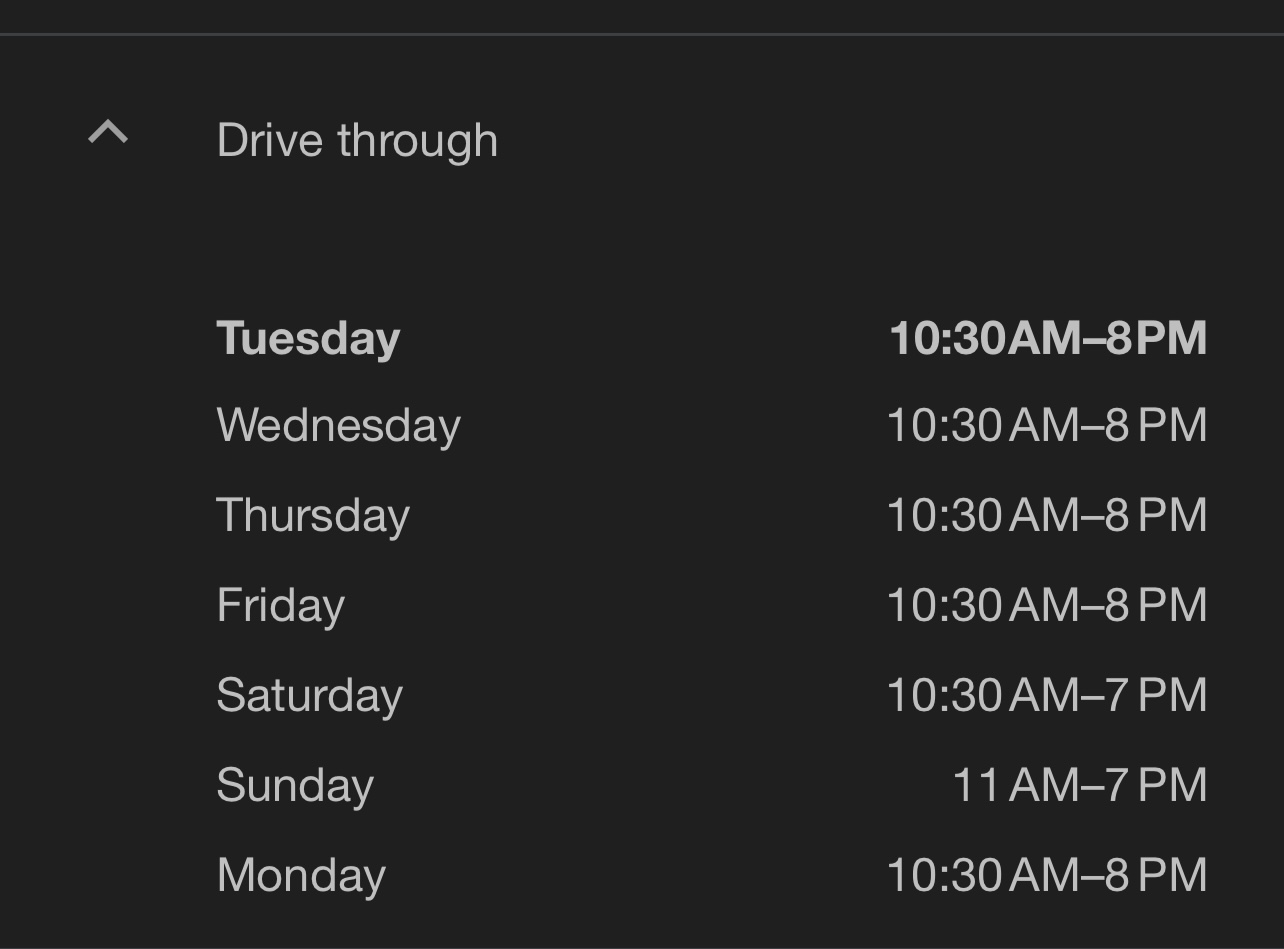1284x949 pixels.
Task: Select the Thursday day label
Action: coord(313,516)
